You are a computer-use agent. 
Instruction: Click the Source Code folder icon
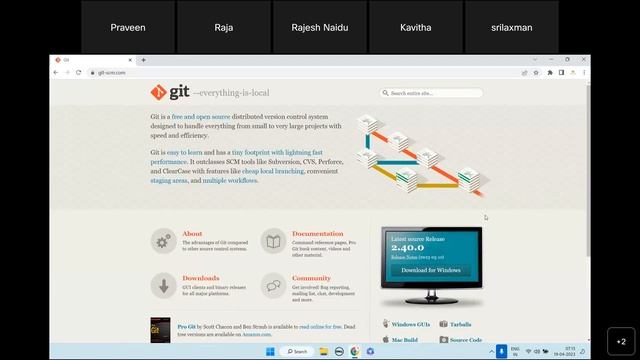(x=444, y=340)
